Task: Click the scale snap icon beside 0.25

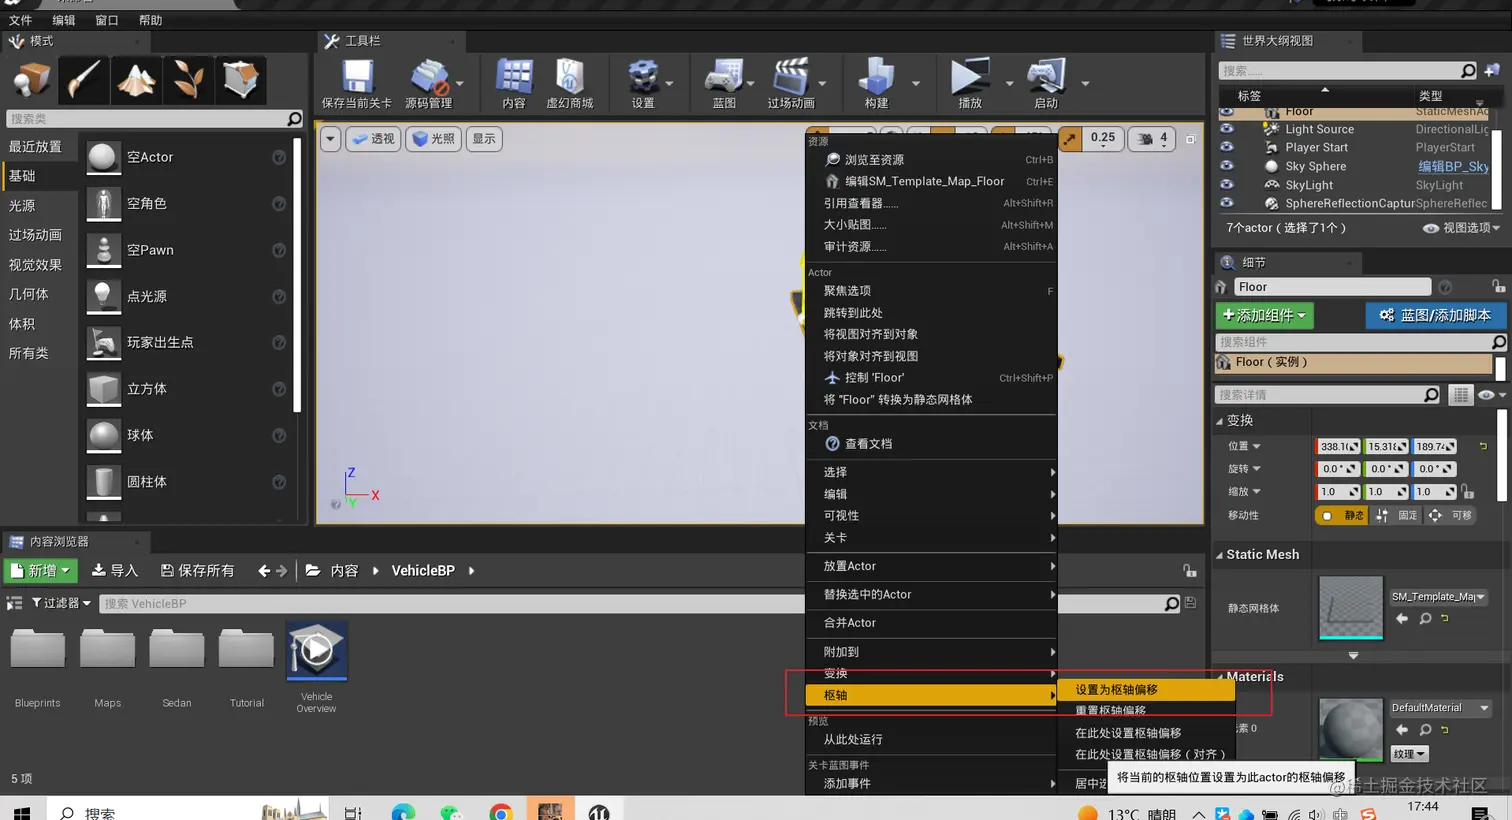Action: (1070, 139)
